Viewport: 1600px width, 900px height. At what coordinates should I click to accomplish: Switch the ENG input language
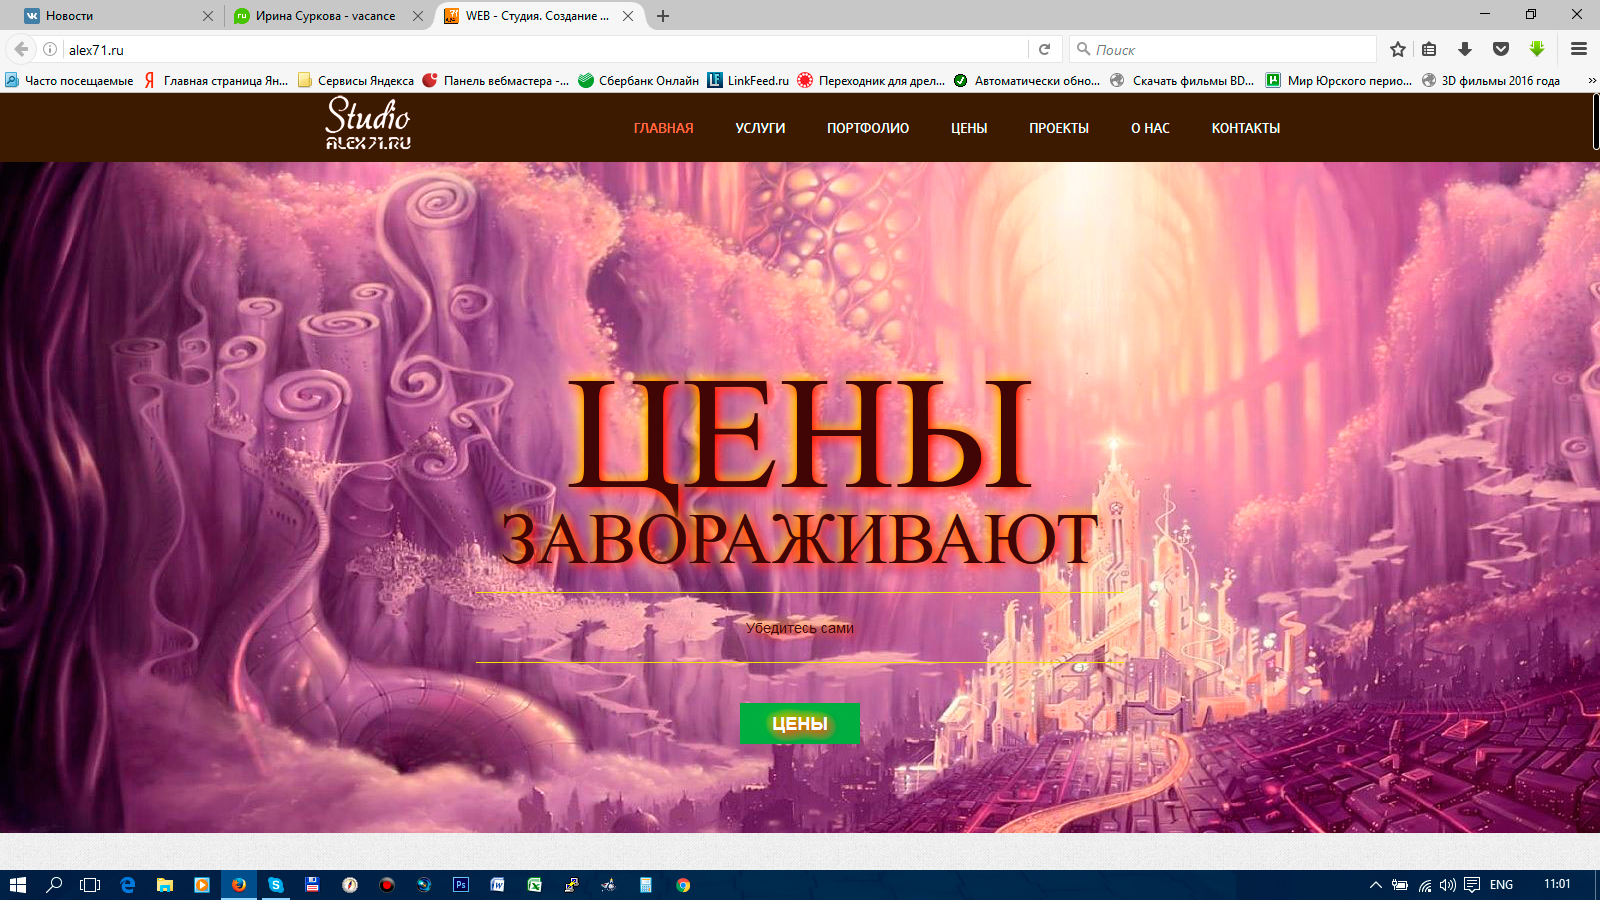(1501, 885)
